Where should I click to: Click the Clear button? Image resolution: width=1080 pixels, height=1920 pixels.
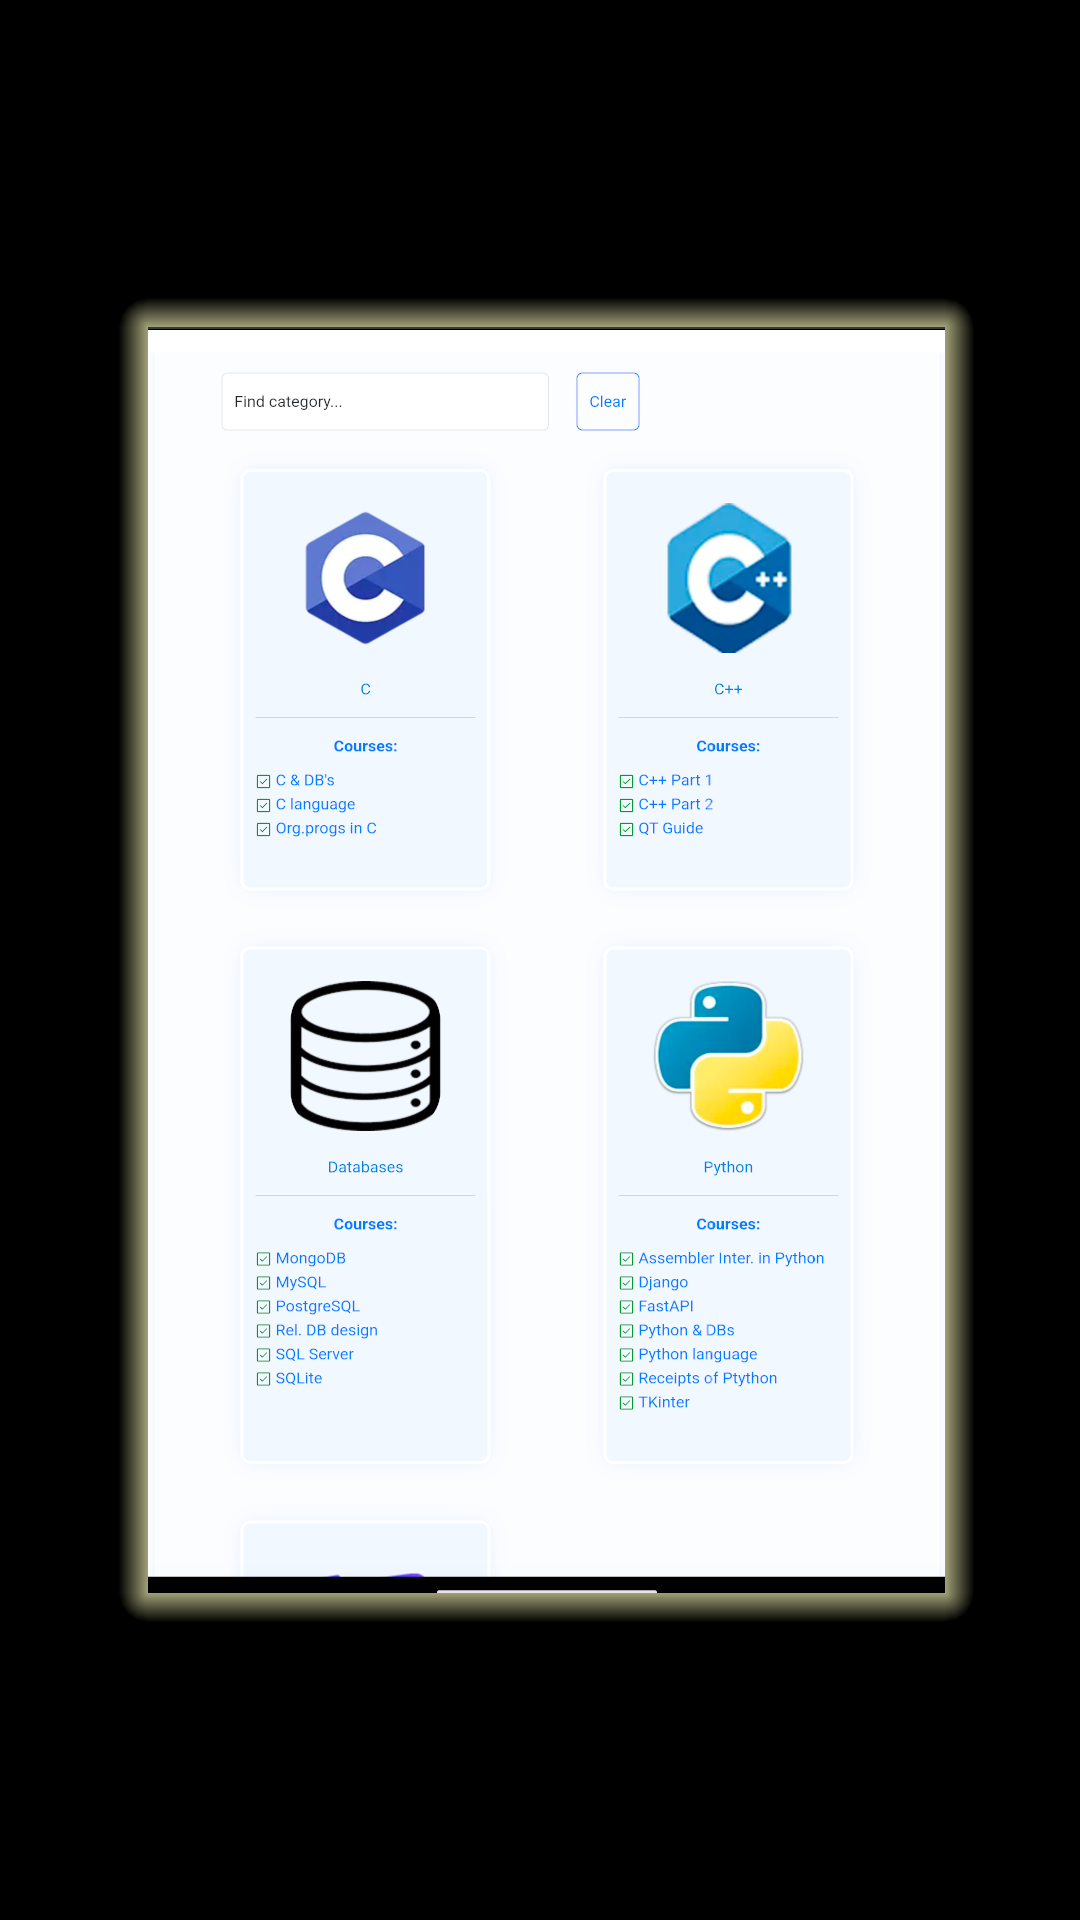click(x=608, y=402)
